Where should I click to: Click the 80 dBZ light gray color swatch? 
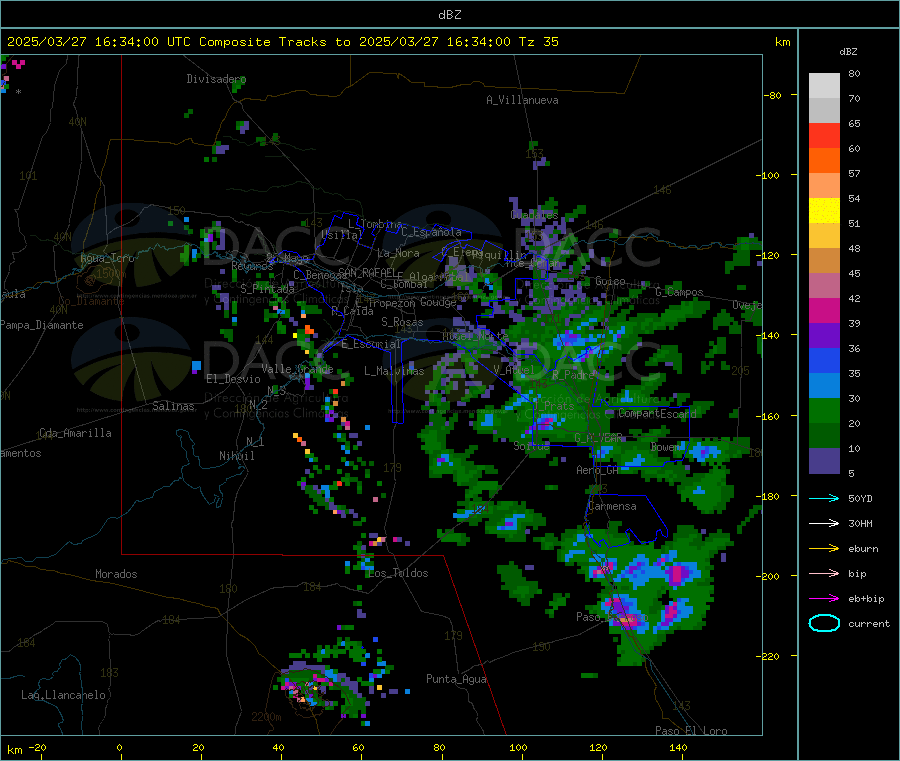pyautogui.click(x=824, y=86)
